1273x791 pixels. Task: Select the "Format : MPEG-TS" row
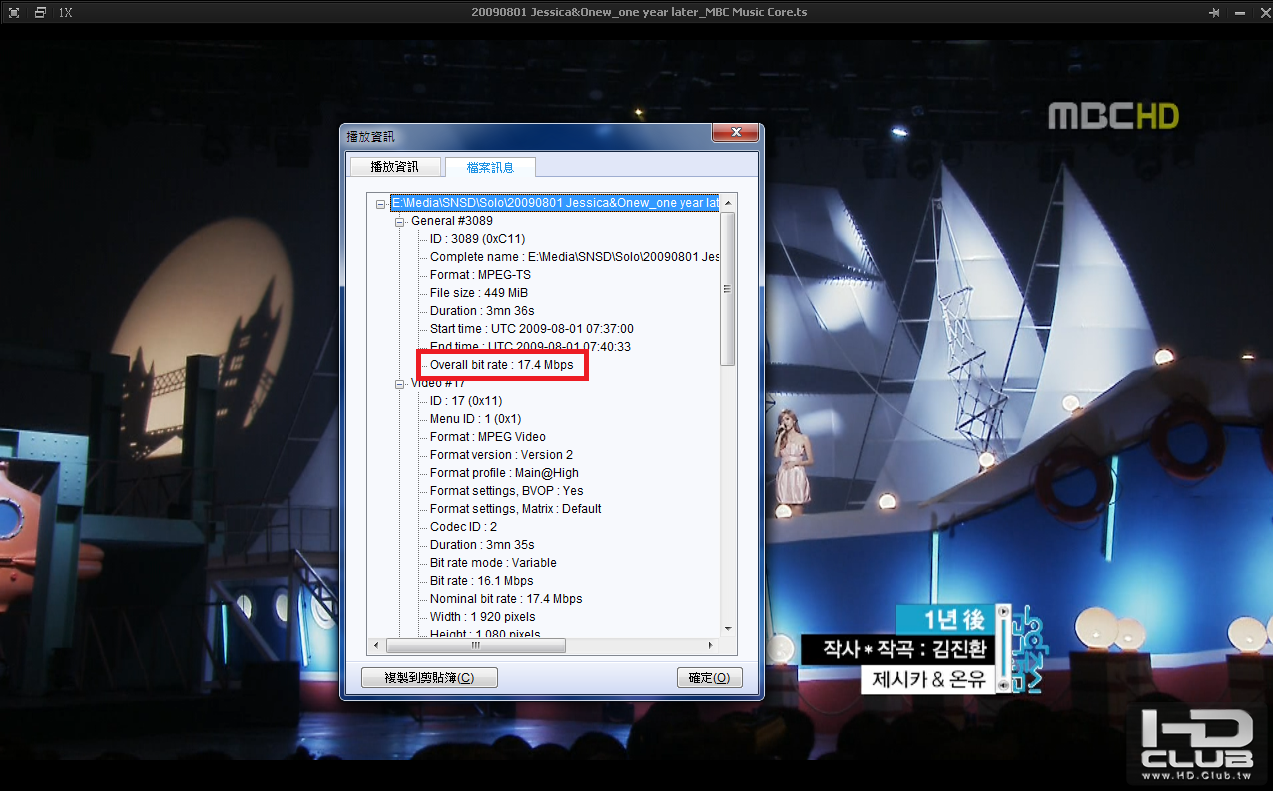click(x=480, y=275)
